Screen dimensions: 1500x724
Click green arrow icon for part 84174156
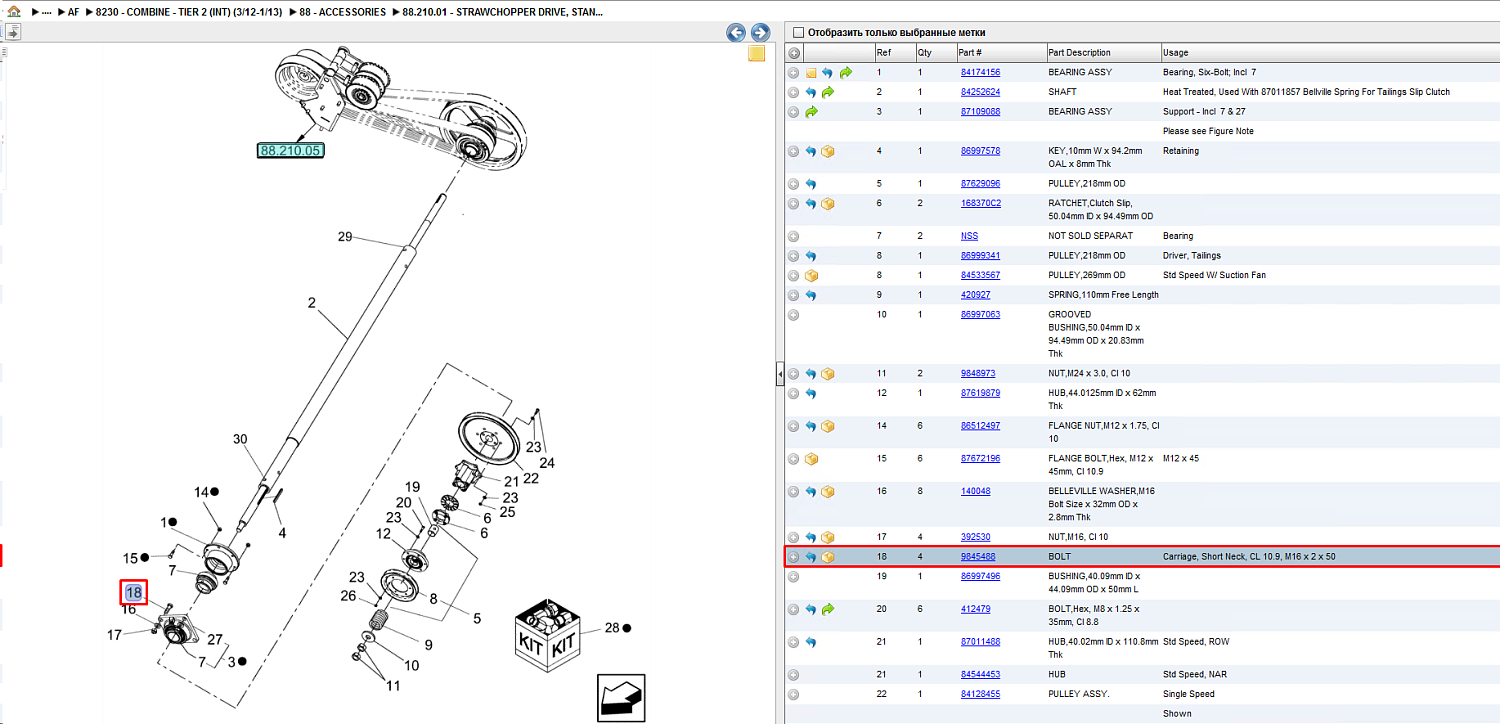click(x=845, y=73)
